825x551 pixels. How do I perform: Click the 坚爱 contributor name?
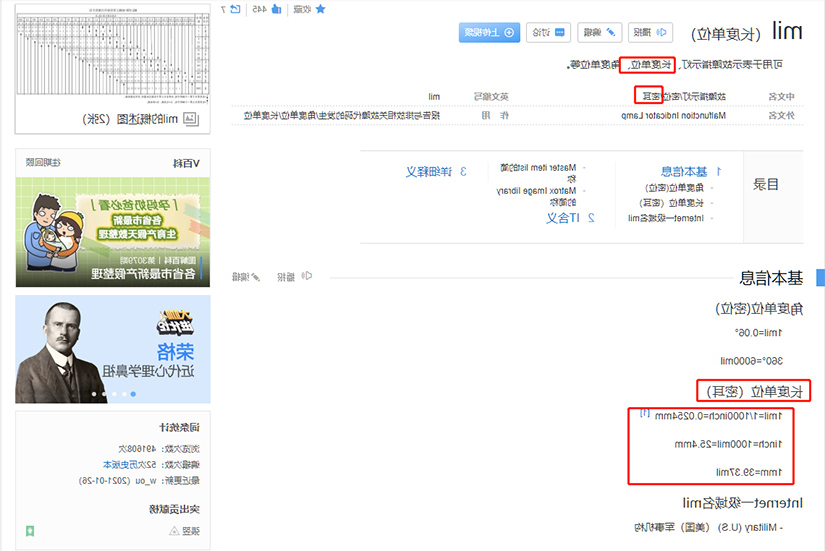(x=191, y=531)
